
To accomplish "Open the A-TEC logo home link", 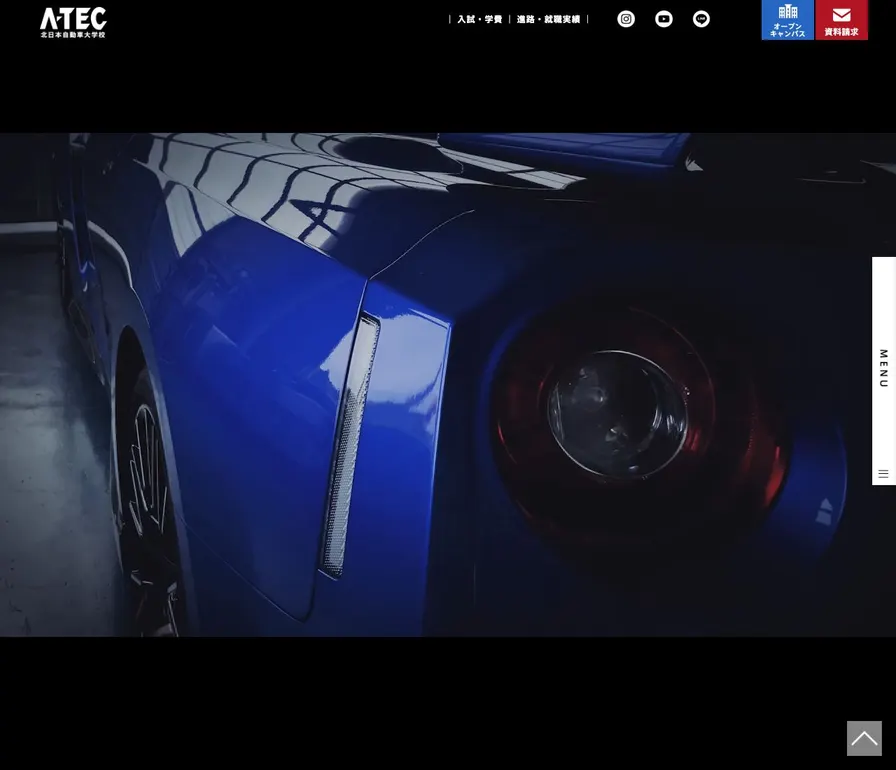I will [x=73, y=22].
